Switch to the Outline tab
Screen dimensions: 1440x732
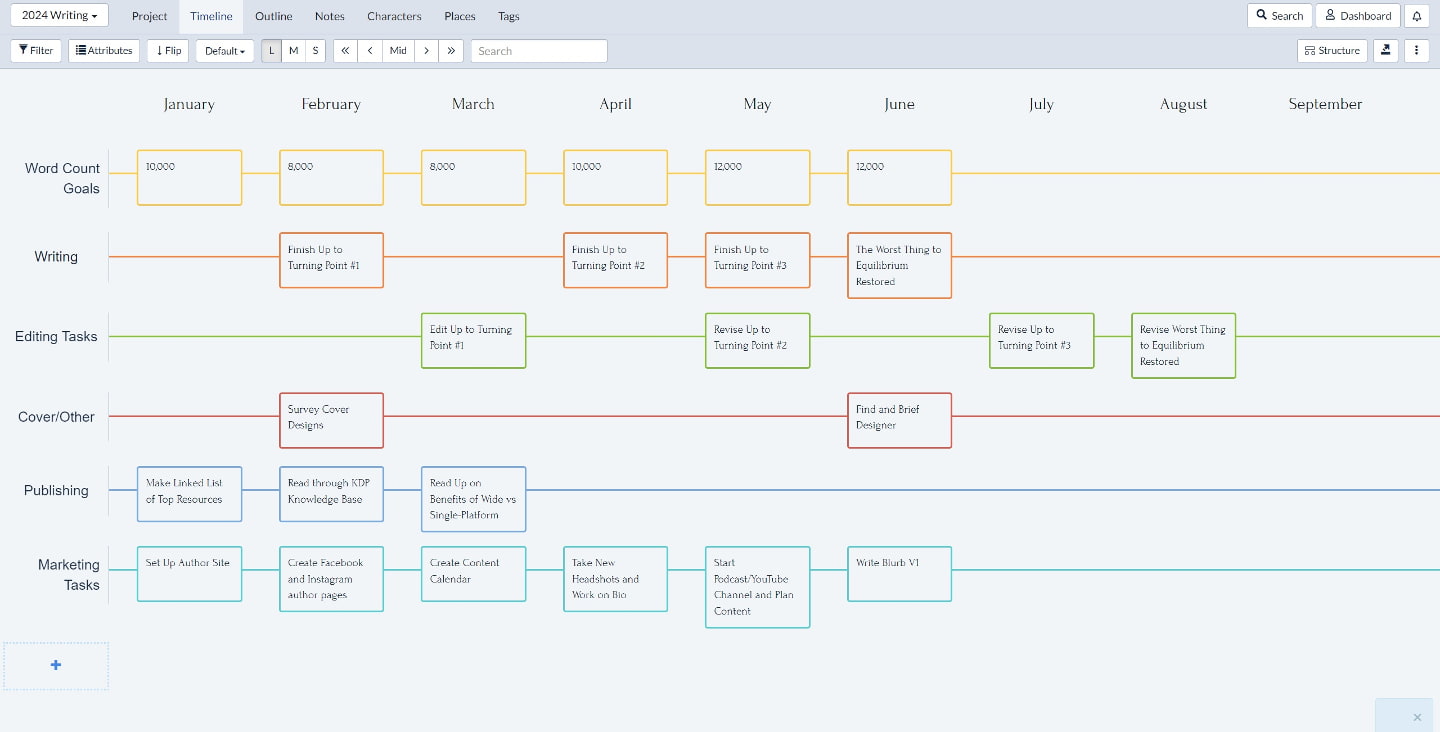[x=274, y=16]
